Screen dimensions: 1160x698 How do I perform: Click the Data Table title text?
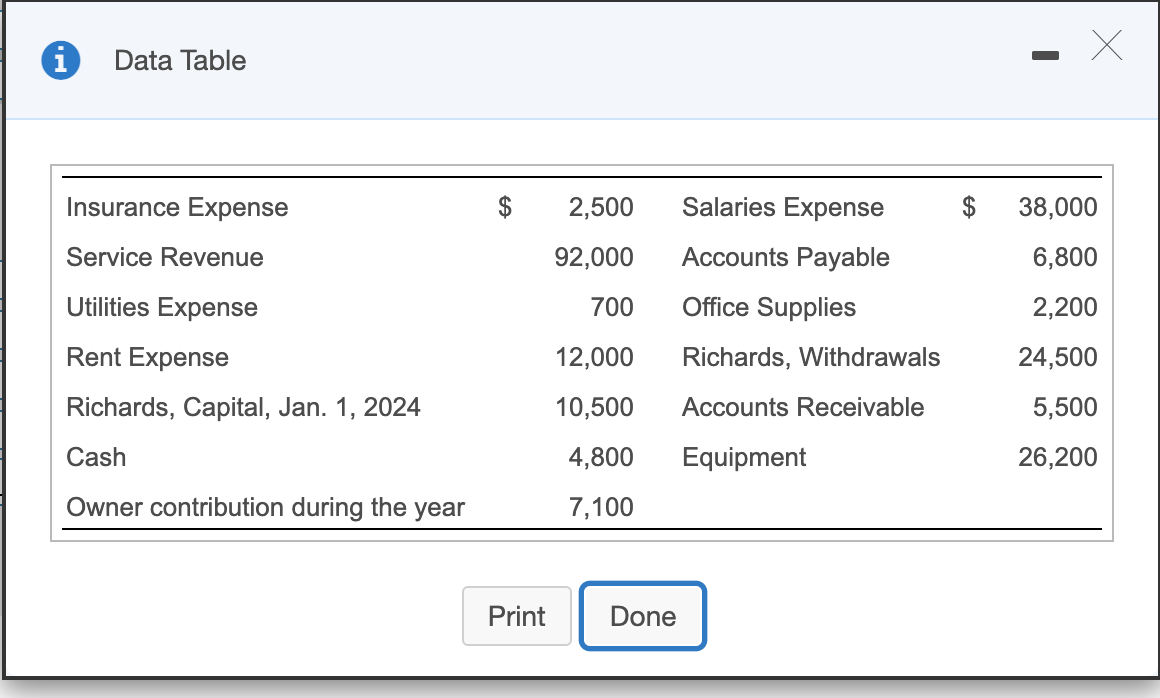[x=179, y=61]
